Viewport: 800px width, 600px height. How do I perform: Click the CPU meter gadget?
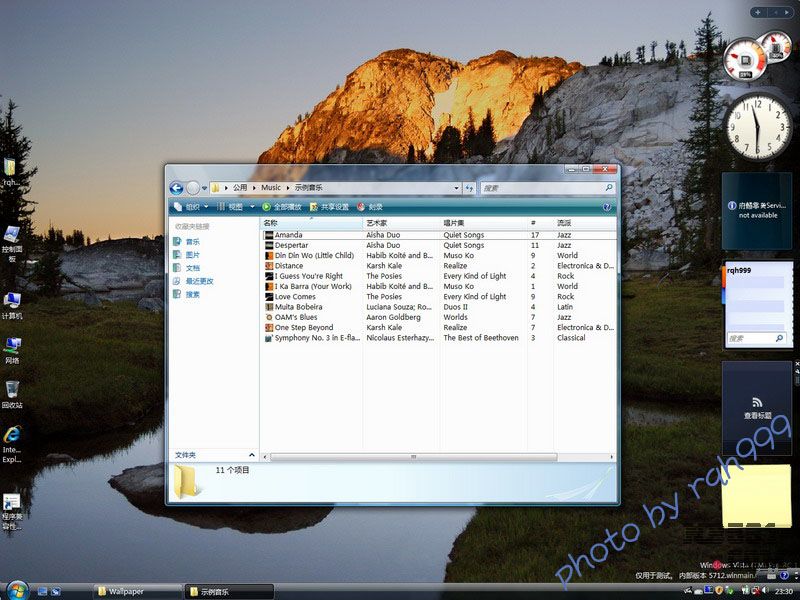point(746,60)
